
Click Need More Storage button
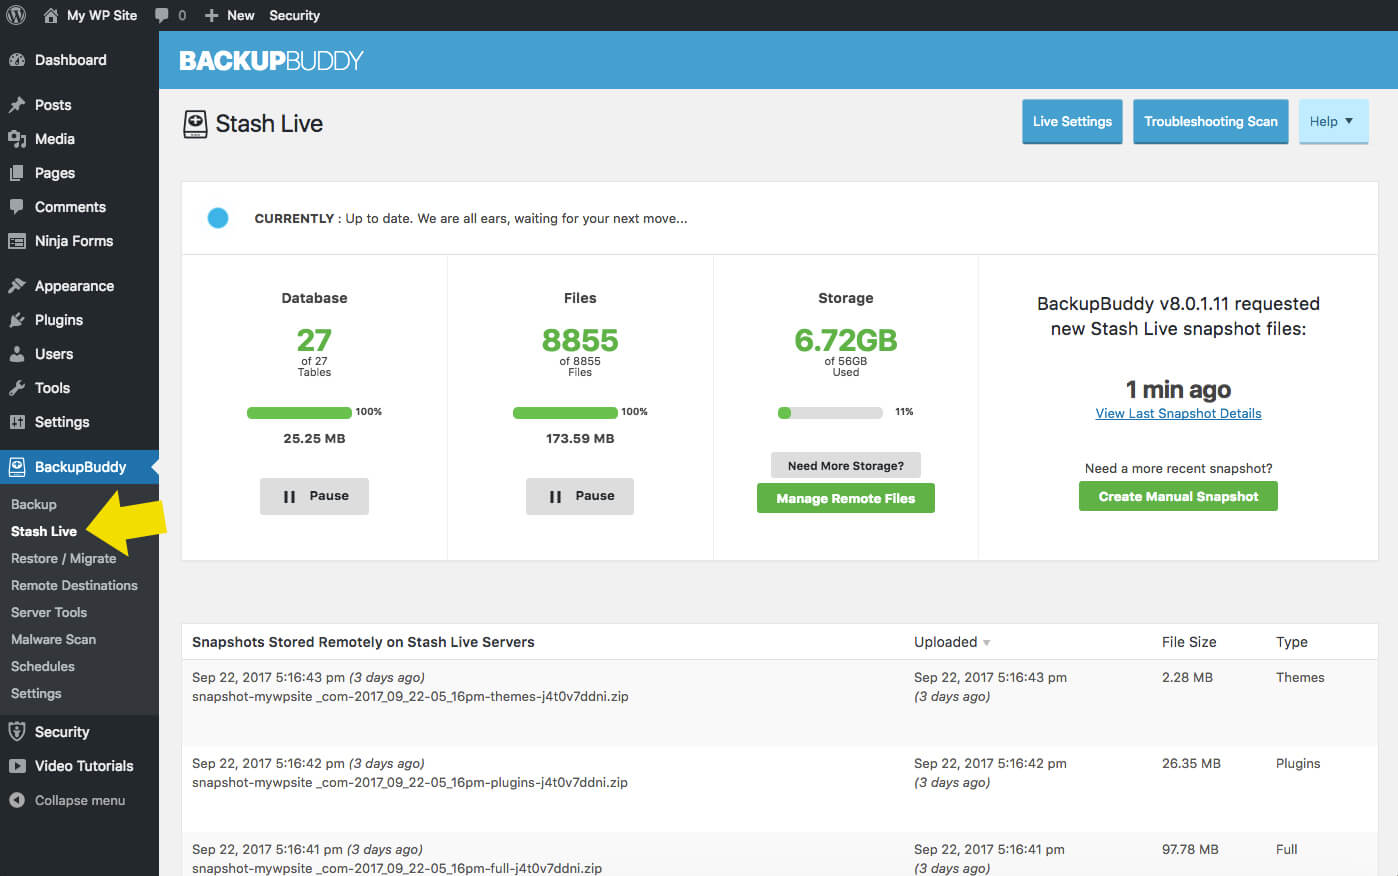[846, 465]
